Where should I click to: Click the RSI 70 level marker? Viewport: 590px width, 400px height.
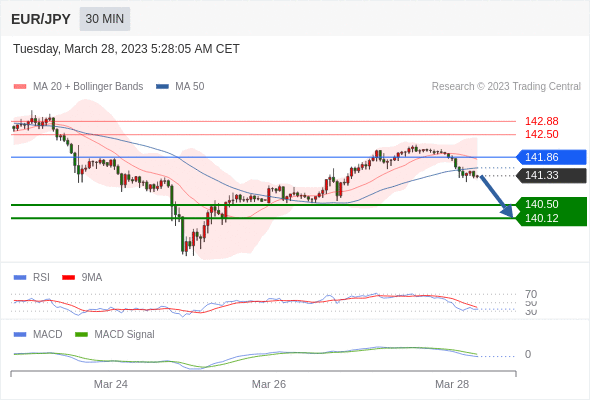(x=531, y=294)
